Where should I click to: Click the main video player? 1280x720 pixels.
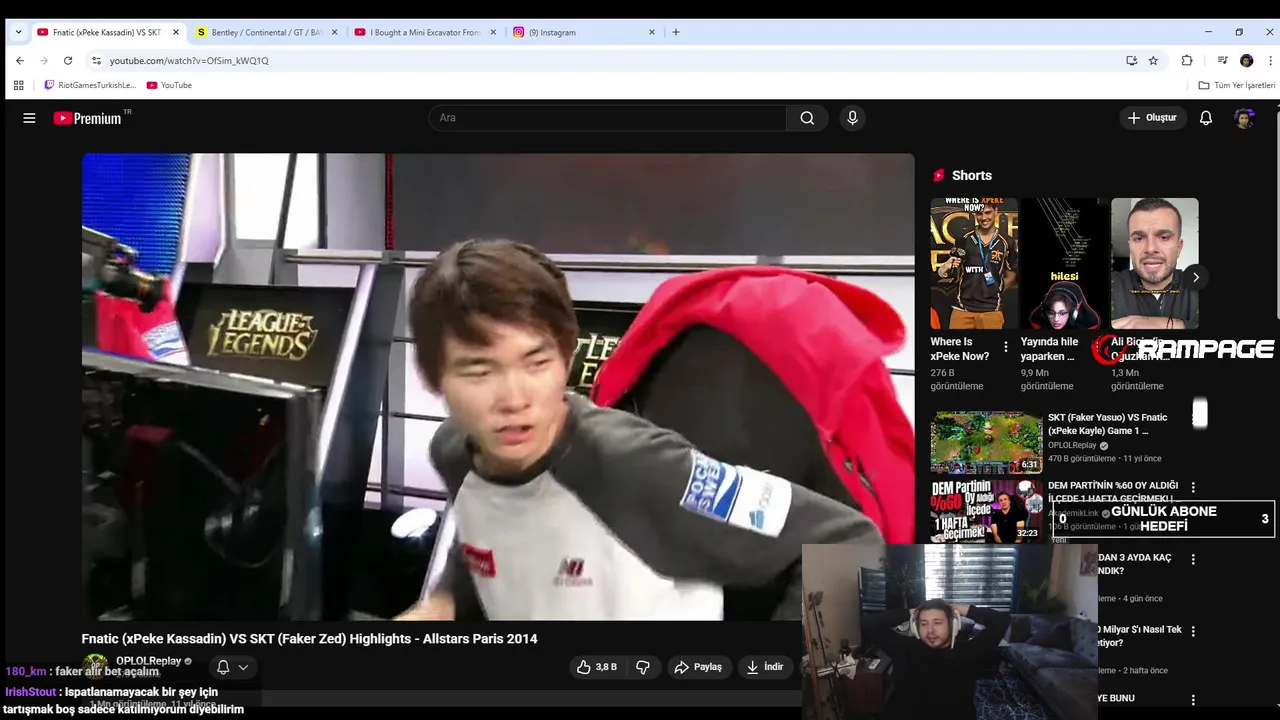click(x=498, y=386)
